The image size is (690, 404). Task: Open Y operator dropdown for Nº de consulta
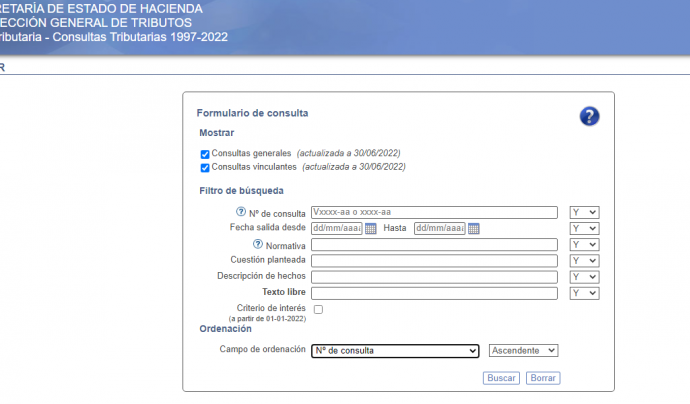point(583,213)
